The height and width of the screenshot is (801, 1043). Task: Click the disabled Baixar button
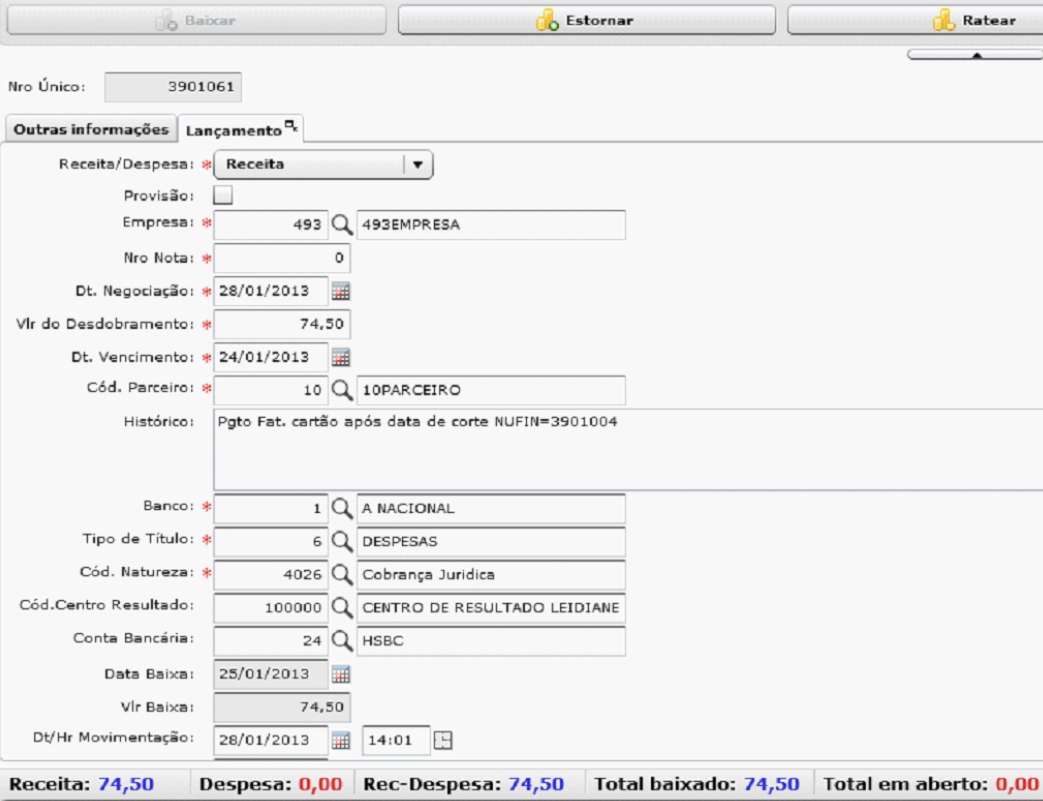coord(196,20)
